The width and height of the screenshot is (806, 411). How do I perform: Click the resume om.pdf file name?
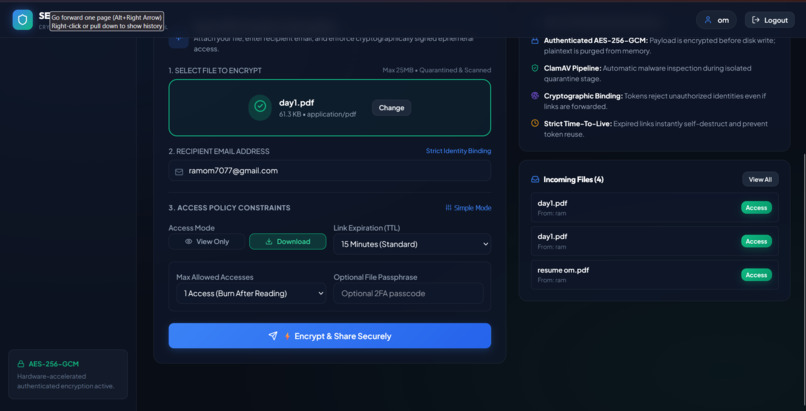563,270
